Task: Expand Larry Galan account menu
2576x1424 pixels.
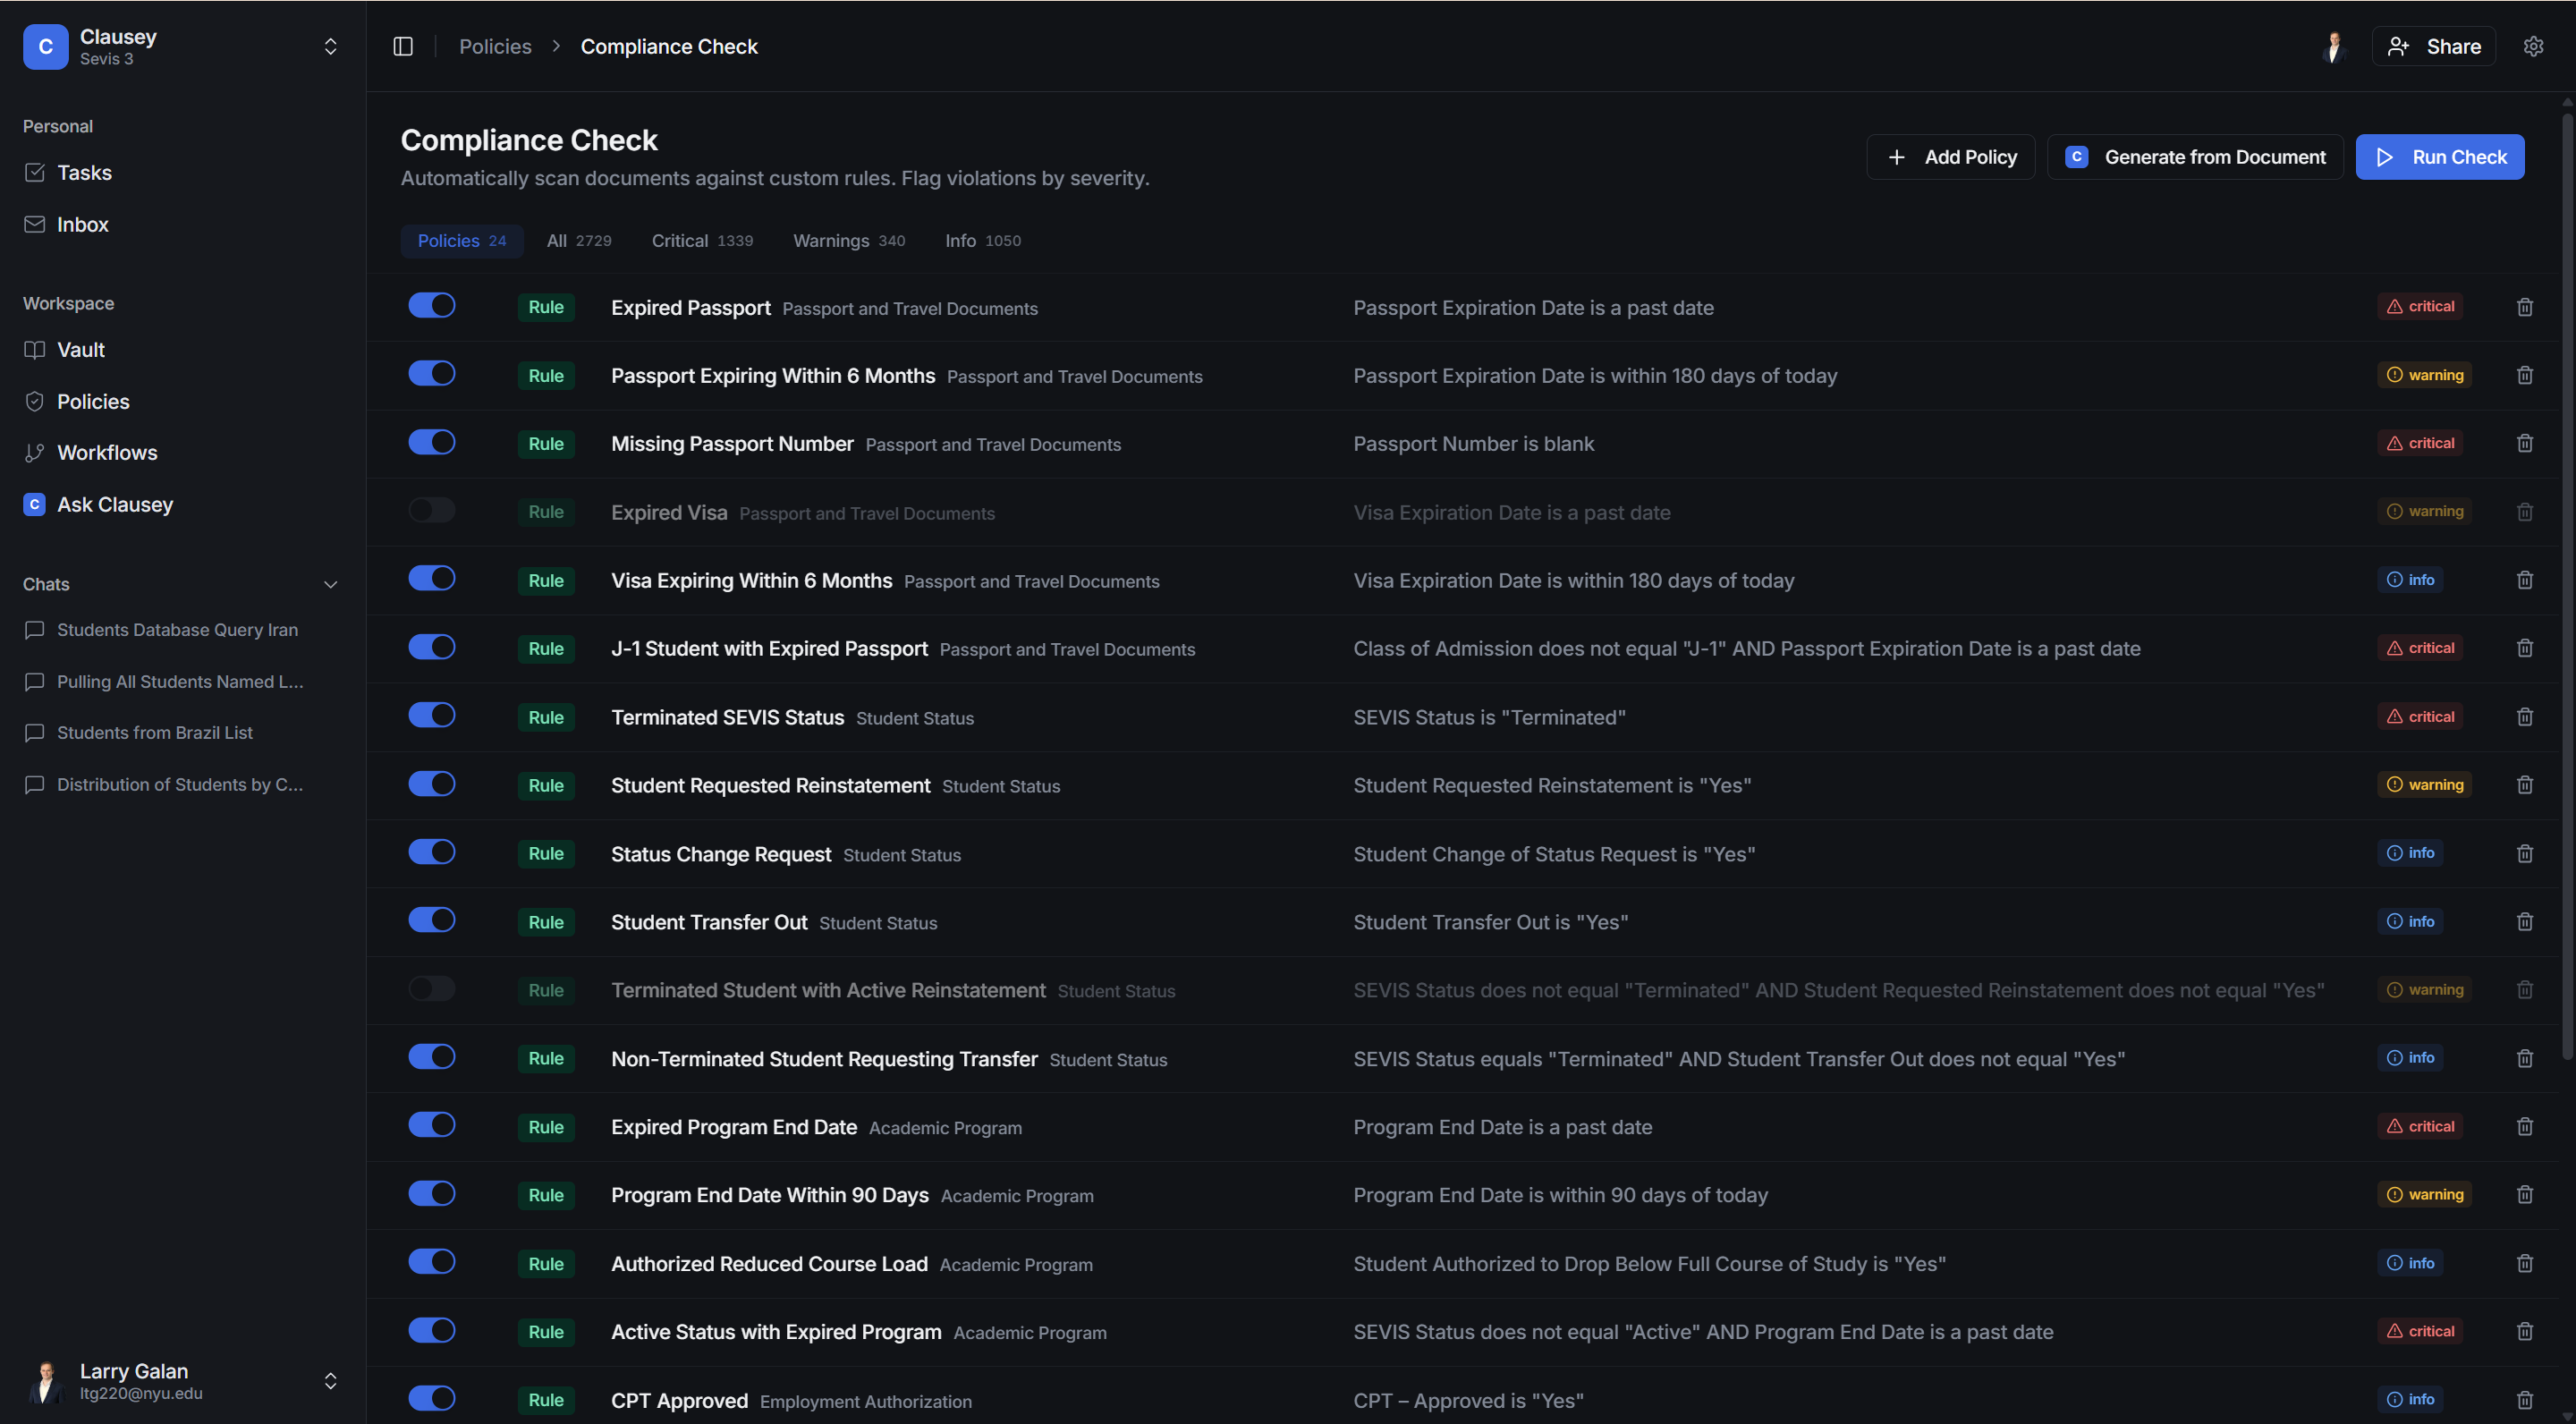Action: click(330, 1381)
